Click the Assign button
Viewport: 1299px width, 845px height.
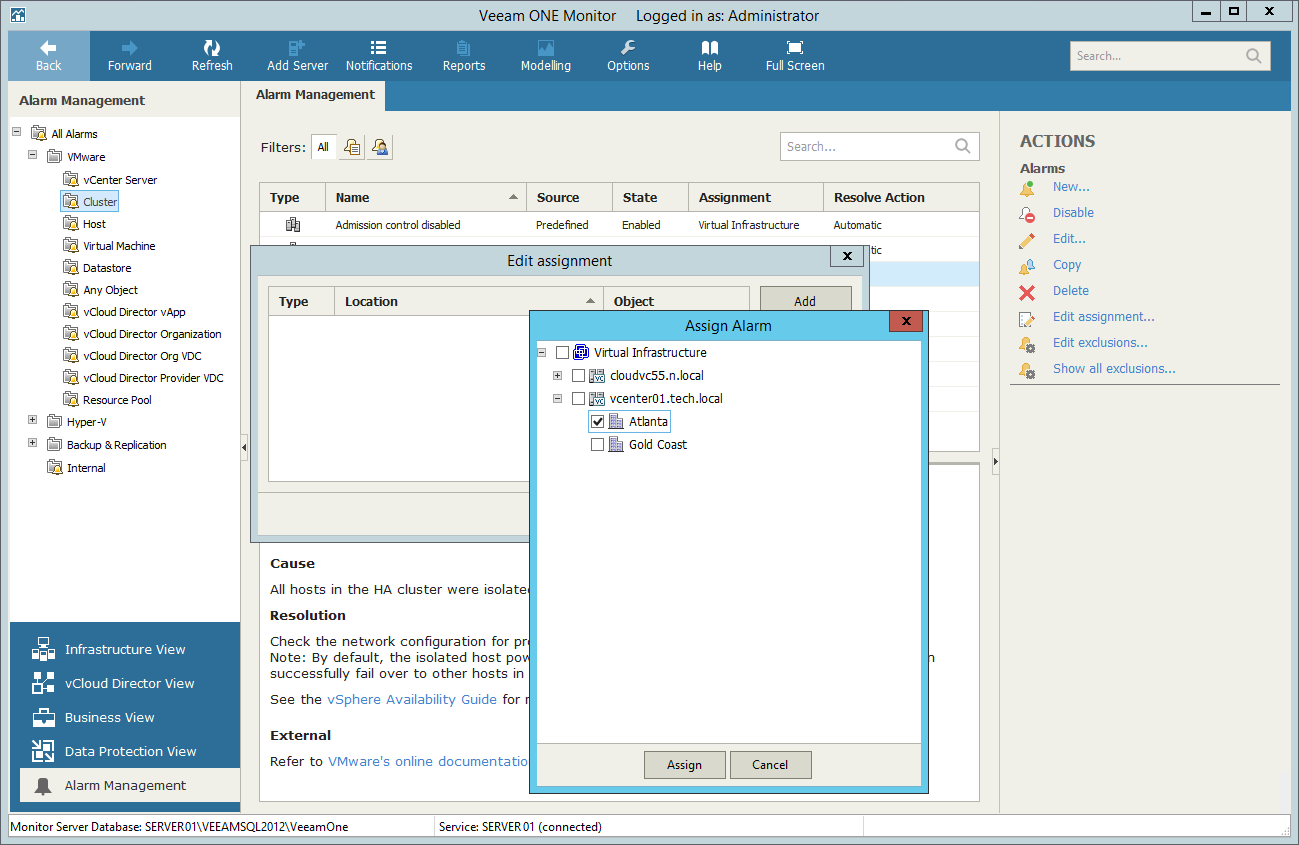coord(685,765)
